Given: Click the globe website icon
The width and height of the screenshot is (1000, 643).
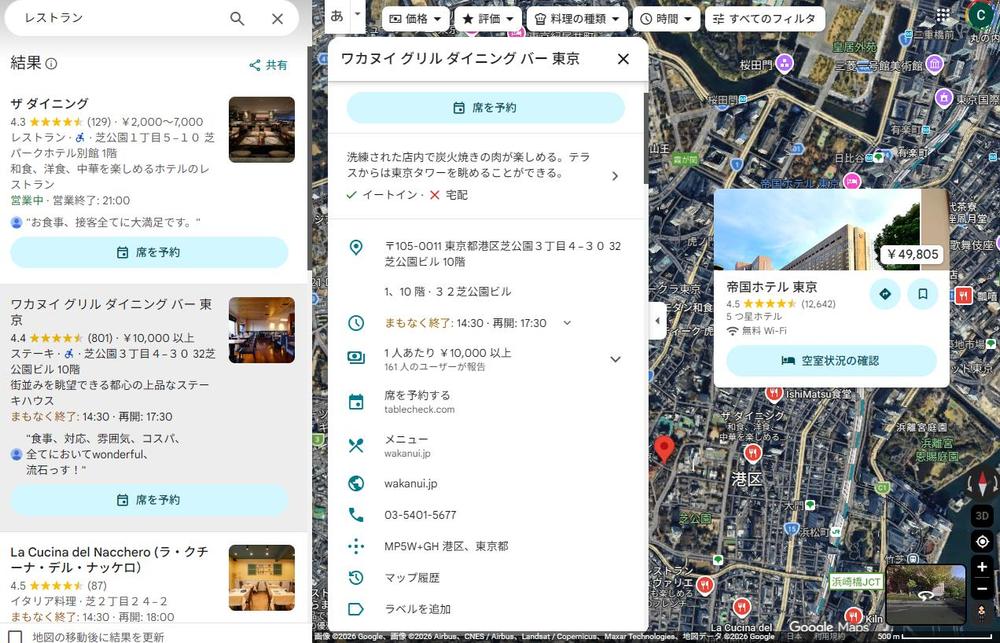Looking at the screenshot, I should [356, 484].
